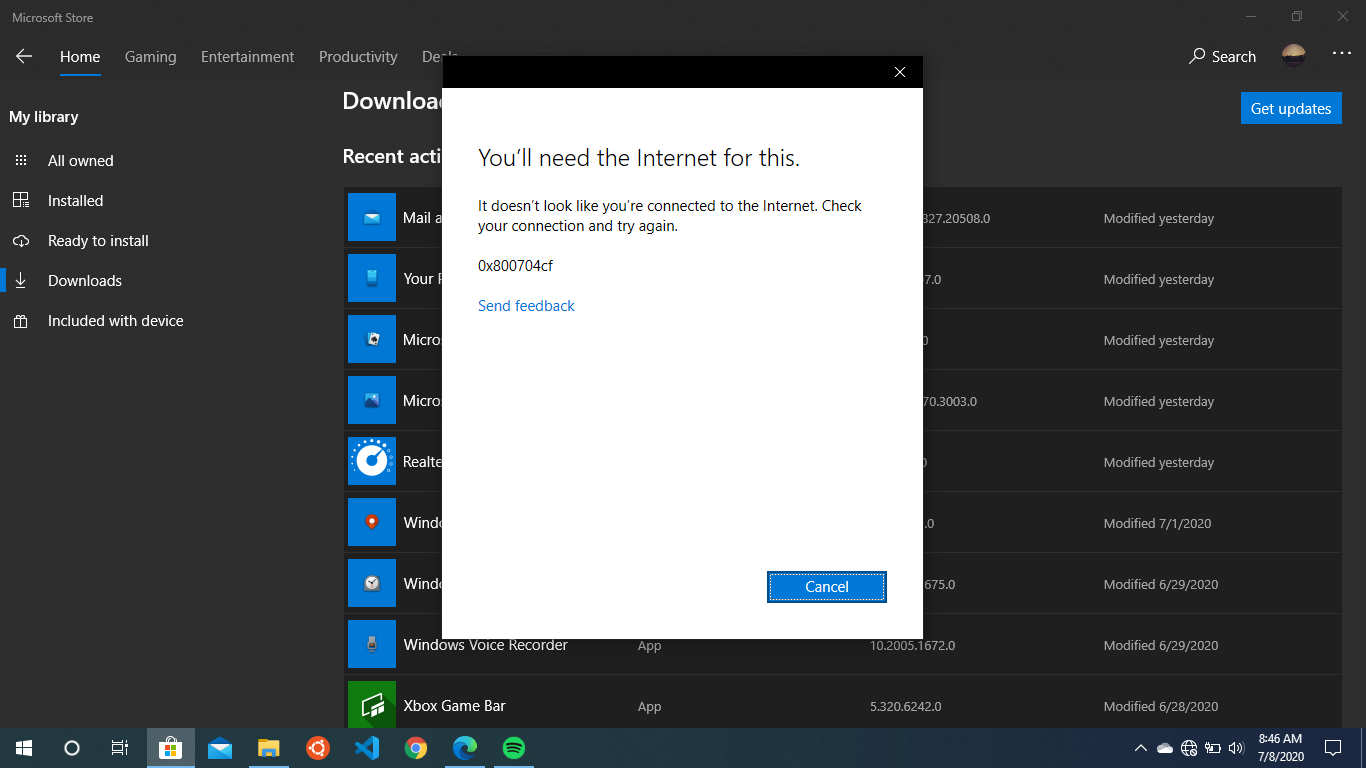
Task: Select All owned in My library
Action: tap(81, 161)
